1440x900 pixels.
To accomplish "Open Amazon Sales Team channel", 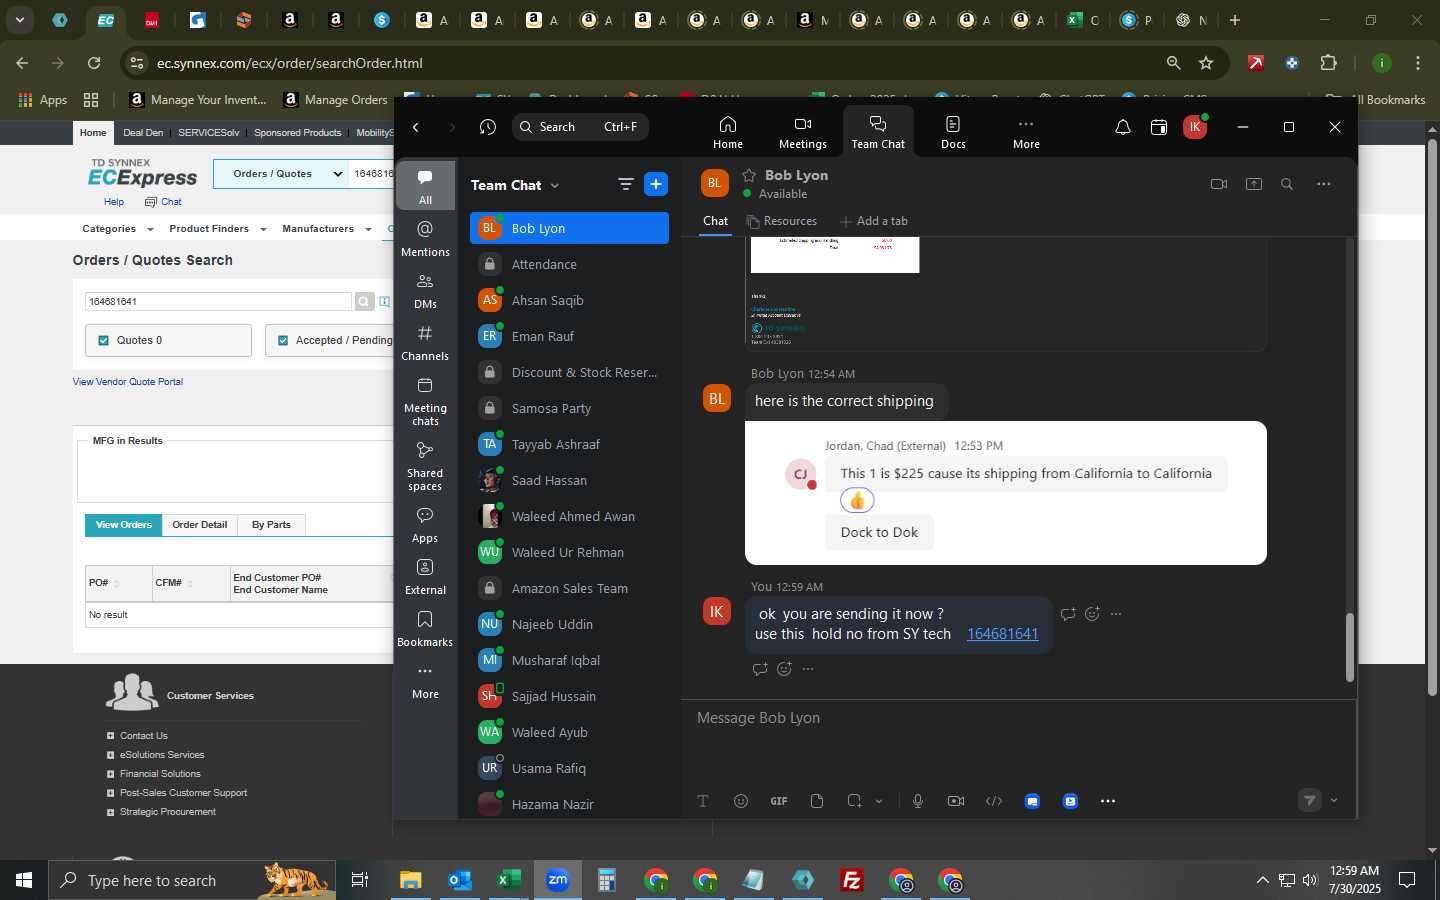I will click(x=569, y=588).
